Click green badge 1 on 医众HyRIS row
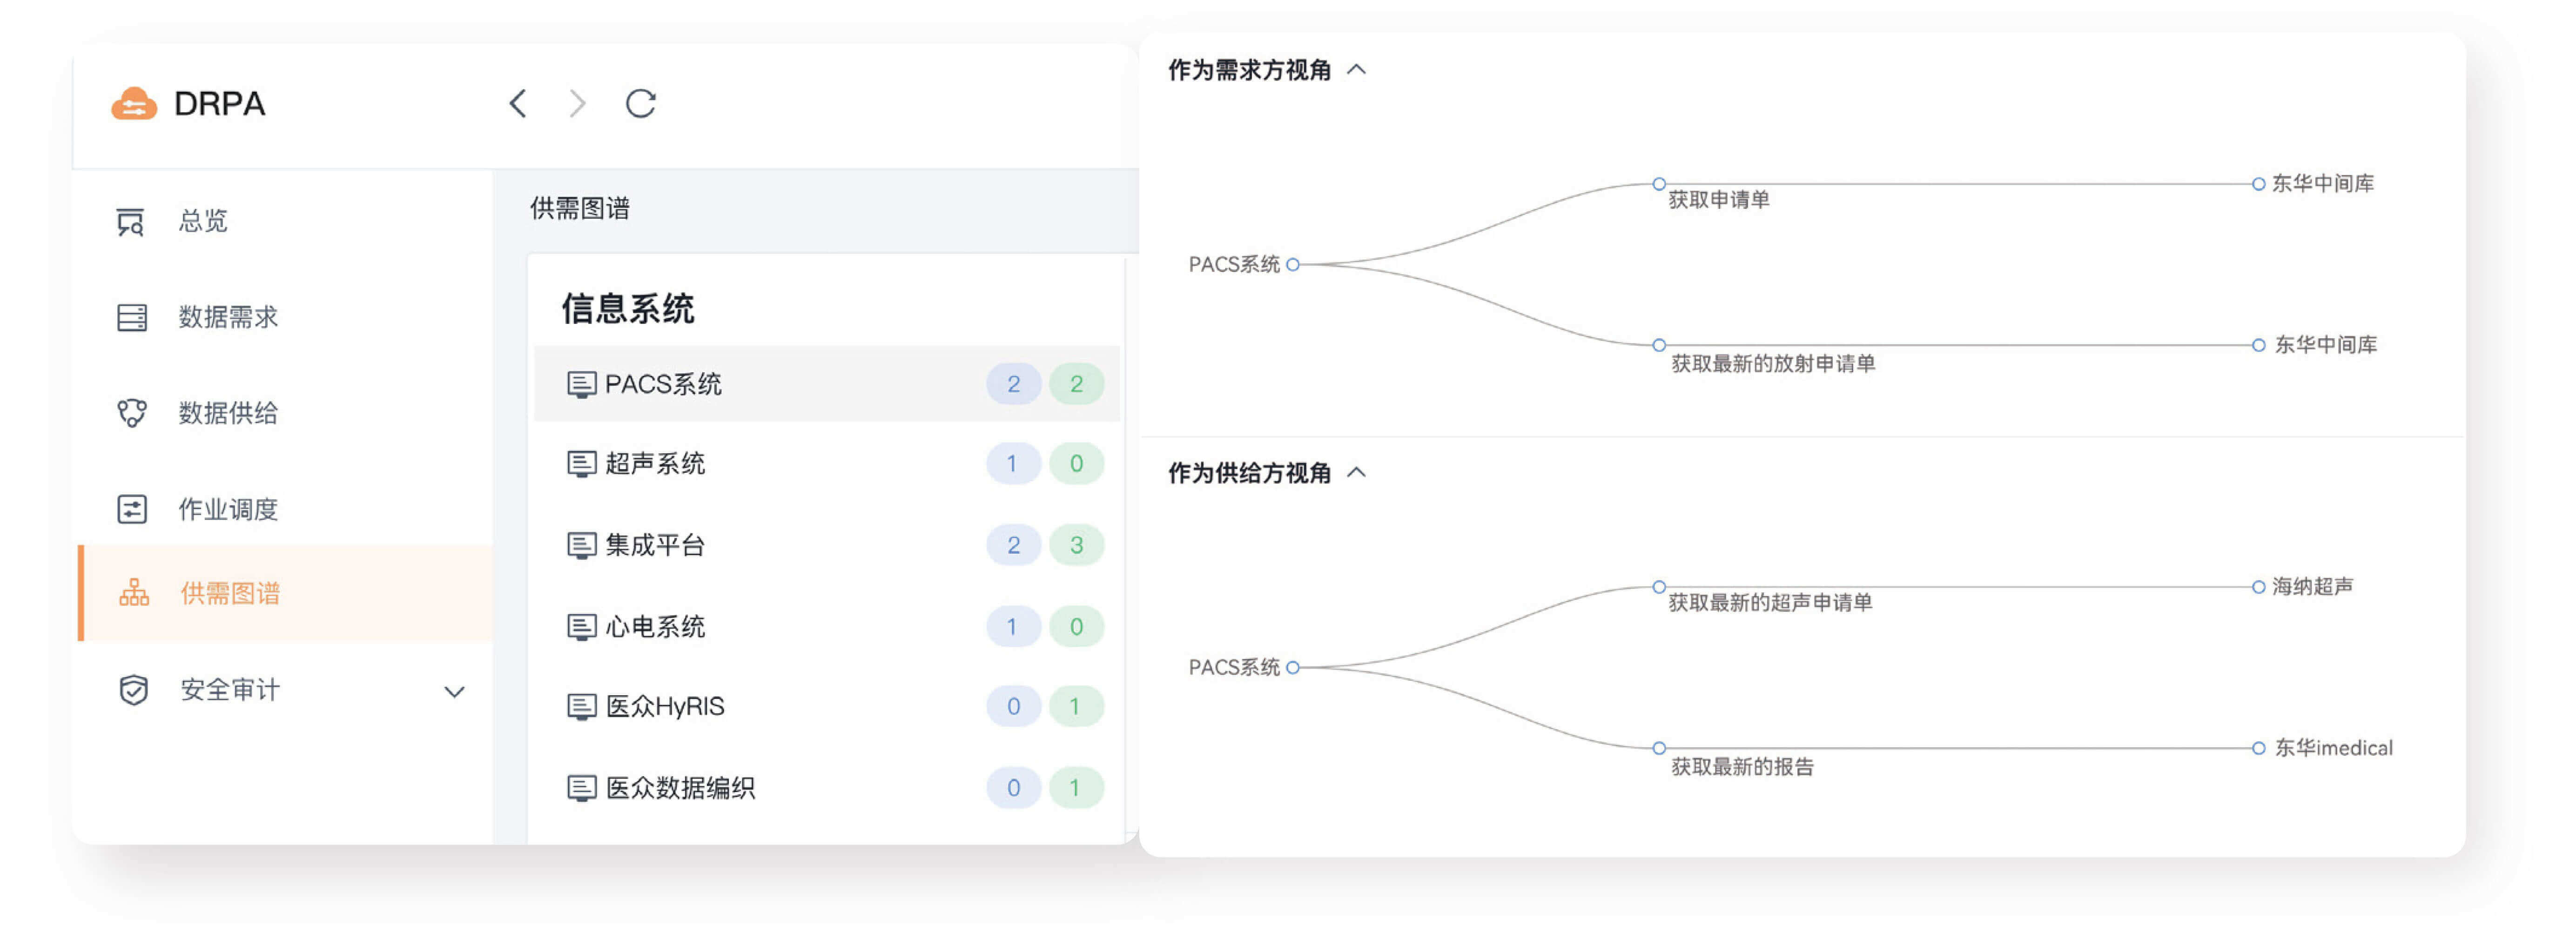The height and width of the screenshot is (933, 2576). [x=1076, y=707]
